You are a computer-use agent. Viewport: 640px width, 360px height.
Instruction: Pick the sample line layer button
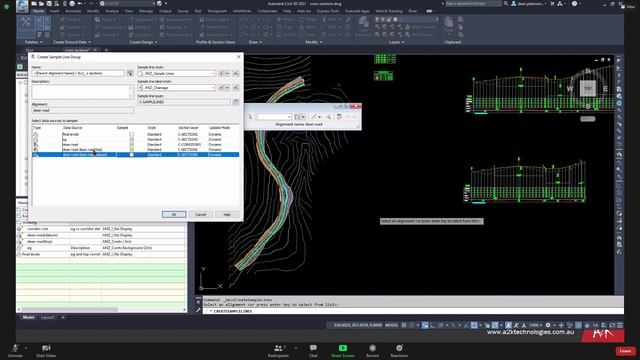(236, 102)
